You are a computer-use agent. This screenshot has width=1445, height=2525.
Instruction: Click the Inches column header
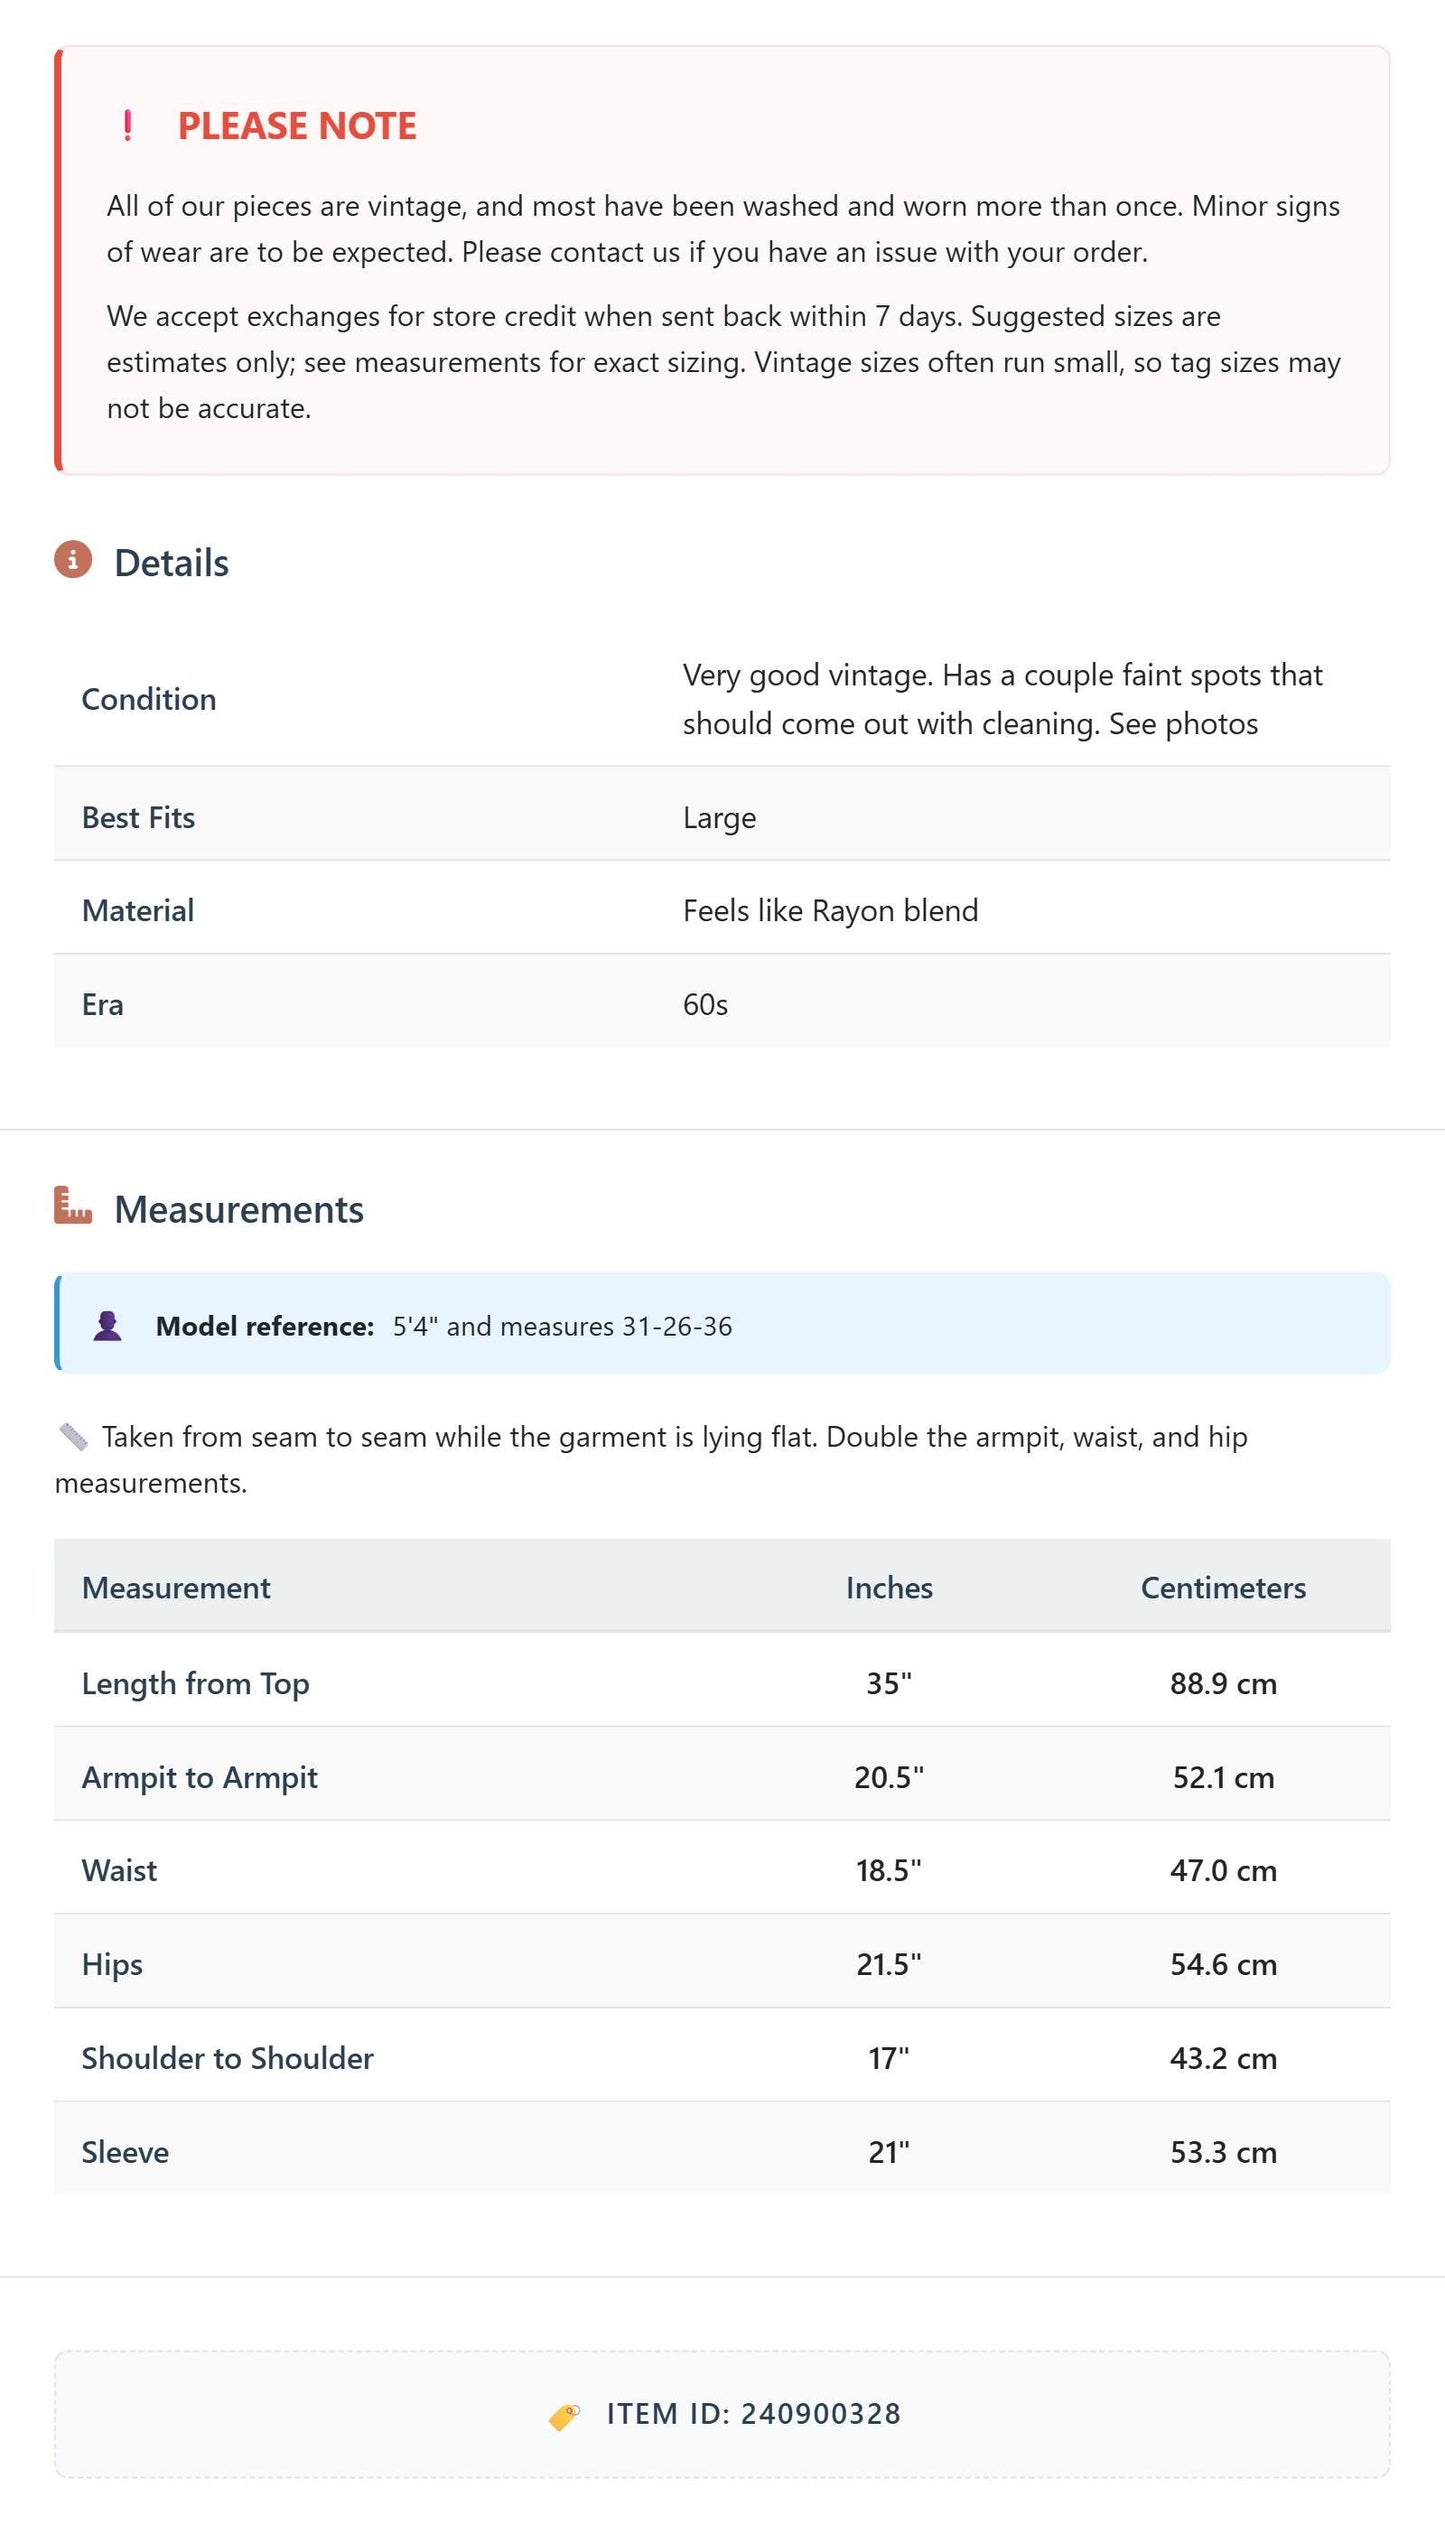(x=889, y=1587)
